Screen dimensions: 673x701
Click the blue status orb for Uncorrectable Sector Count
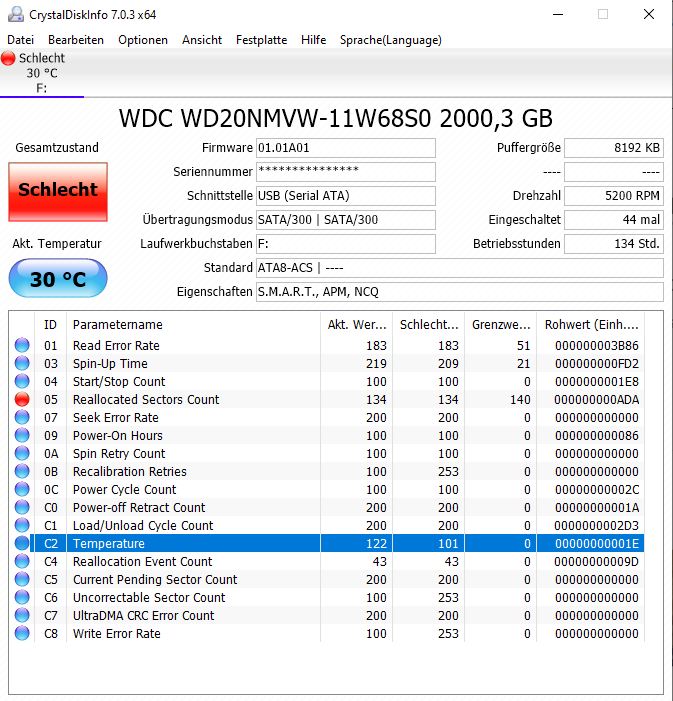coord(22,597)
